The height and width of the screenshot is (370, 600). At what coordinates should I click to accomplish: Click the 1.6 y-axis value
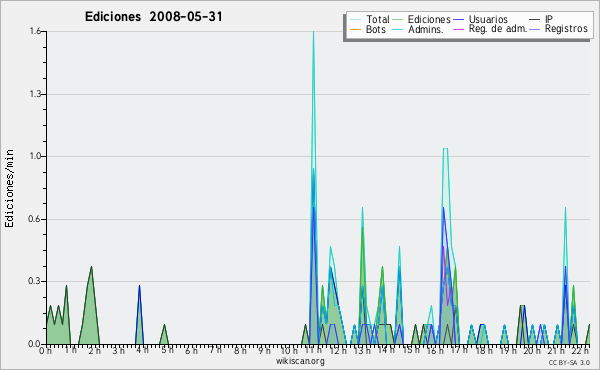tap(35, 31)
